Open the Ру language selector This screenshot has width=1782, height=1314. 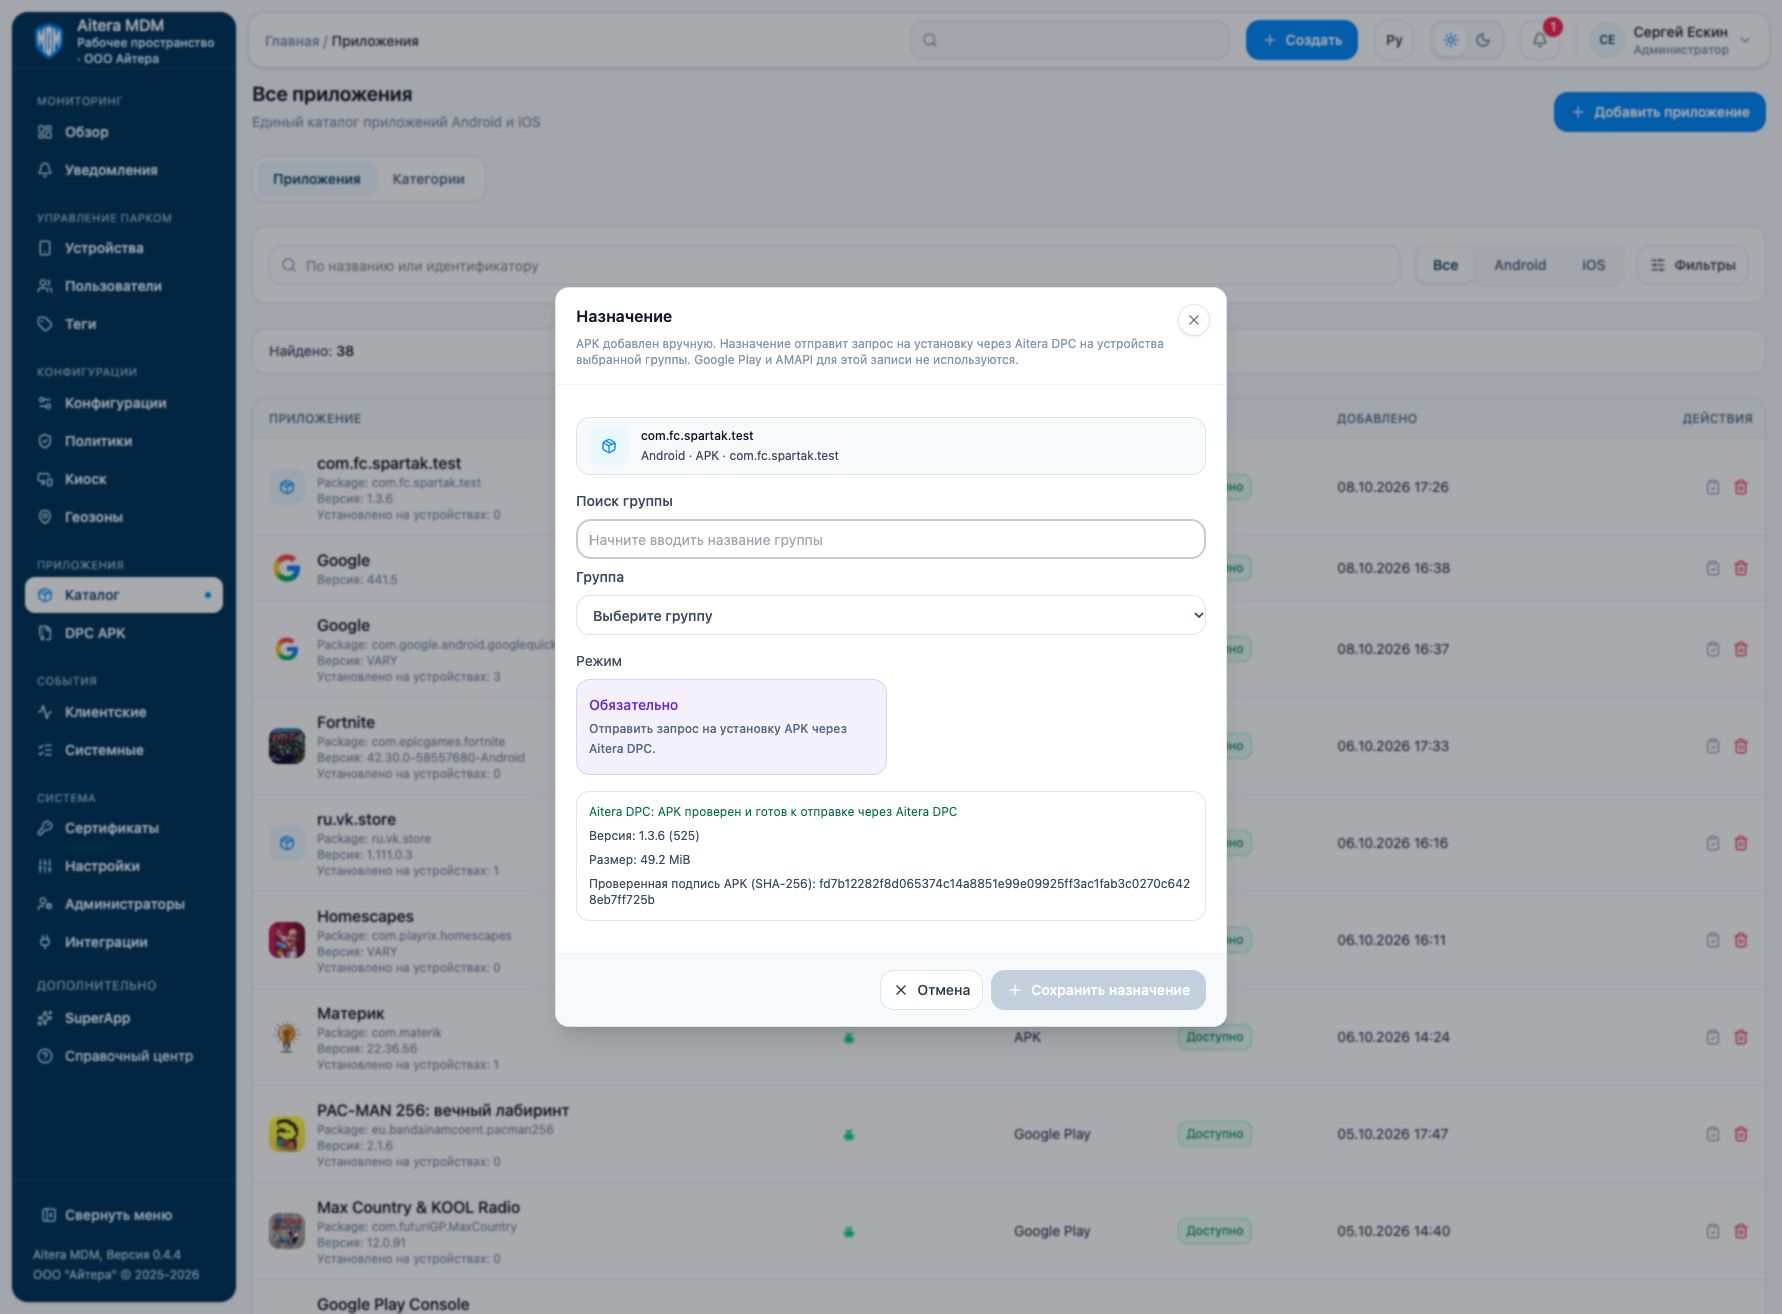(x=1394, y=40)
